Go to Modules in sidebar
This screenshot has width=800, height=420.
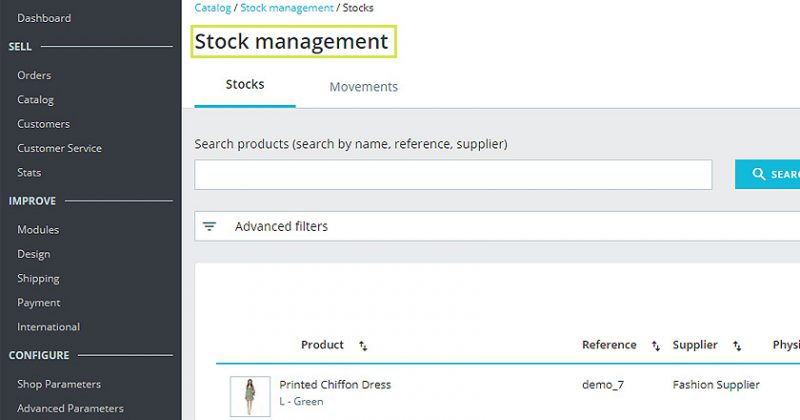[38, 230]
